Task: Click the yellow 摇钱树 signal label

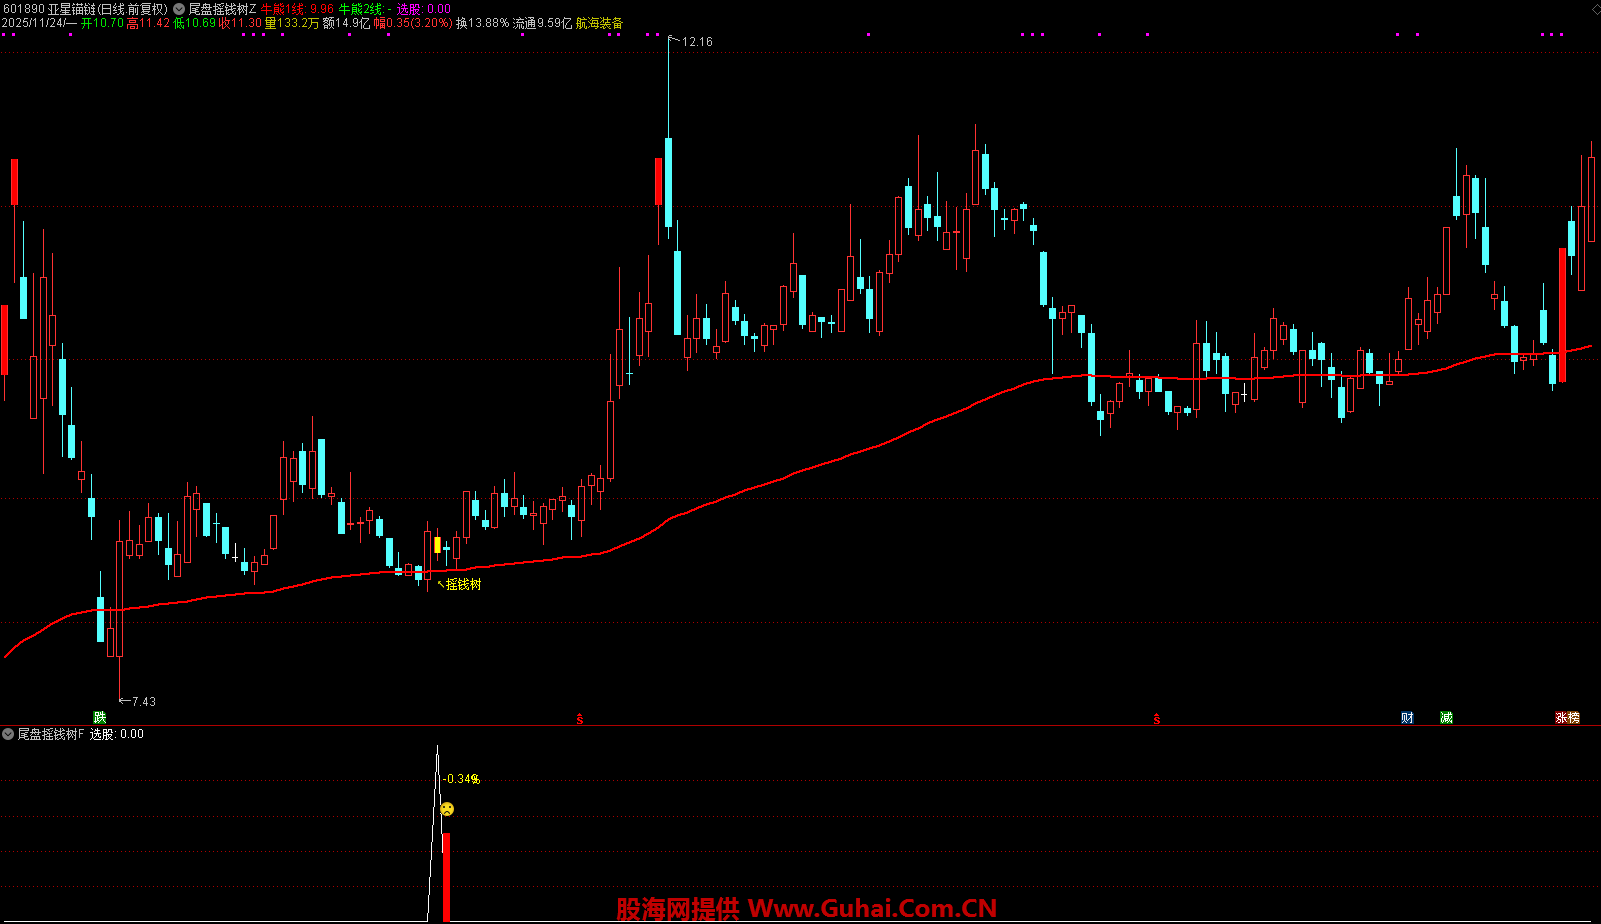Action: (463, 584)
